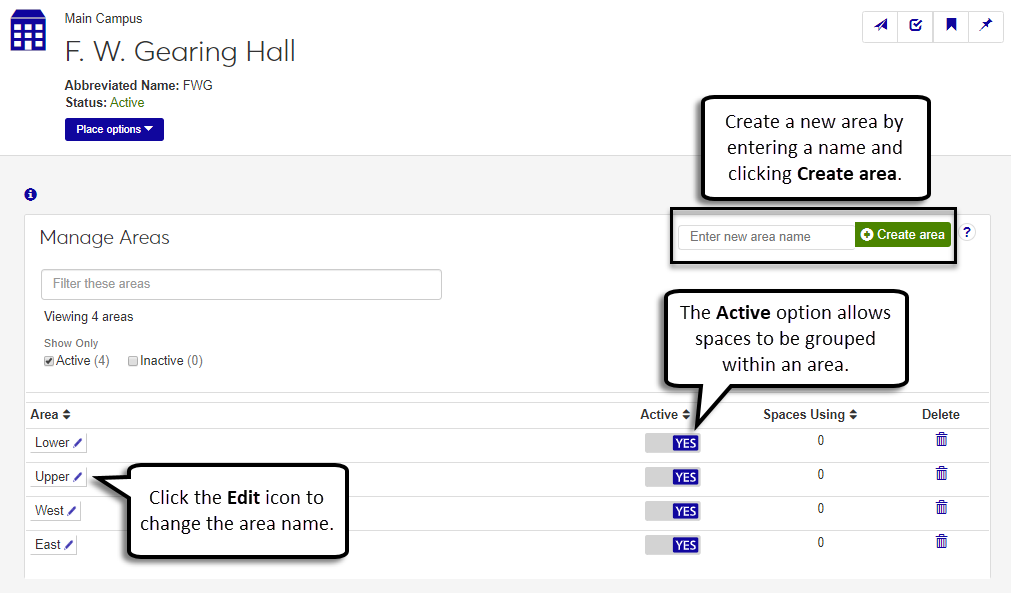1011x593 pixels.
Task: Open the Place options dropdown
Action: pyautogui.click(x=114, y=129)
